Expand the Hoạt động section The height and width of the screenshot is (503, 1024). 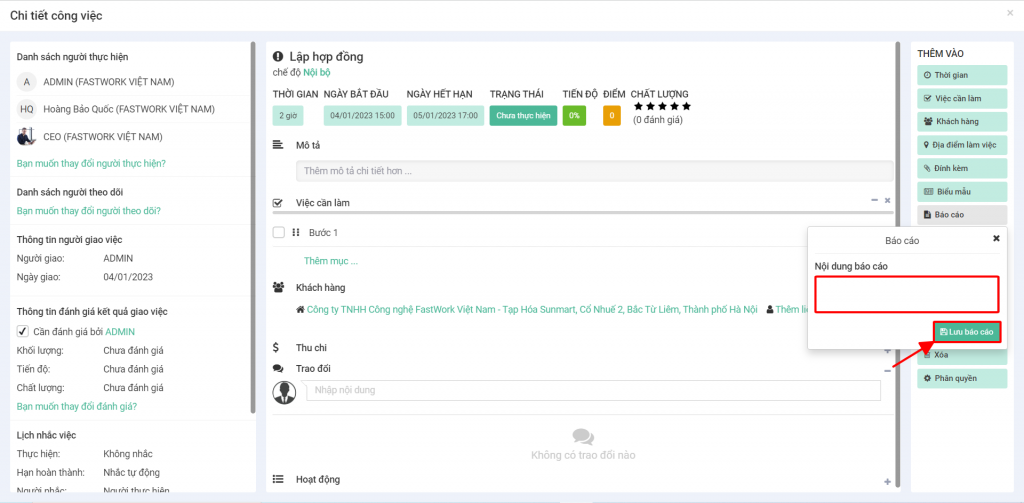[887, 481]
